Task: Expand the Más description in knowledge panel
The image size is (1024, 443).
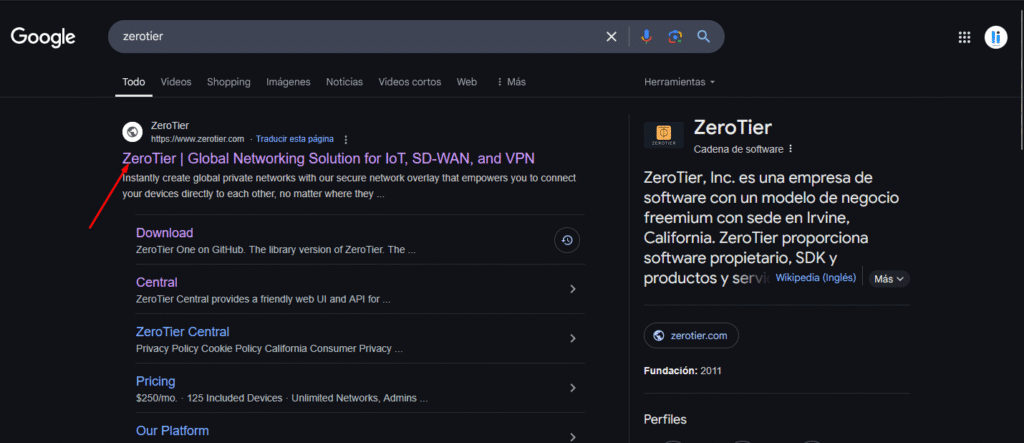Action: click(888, 279)
